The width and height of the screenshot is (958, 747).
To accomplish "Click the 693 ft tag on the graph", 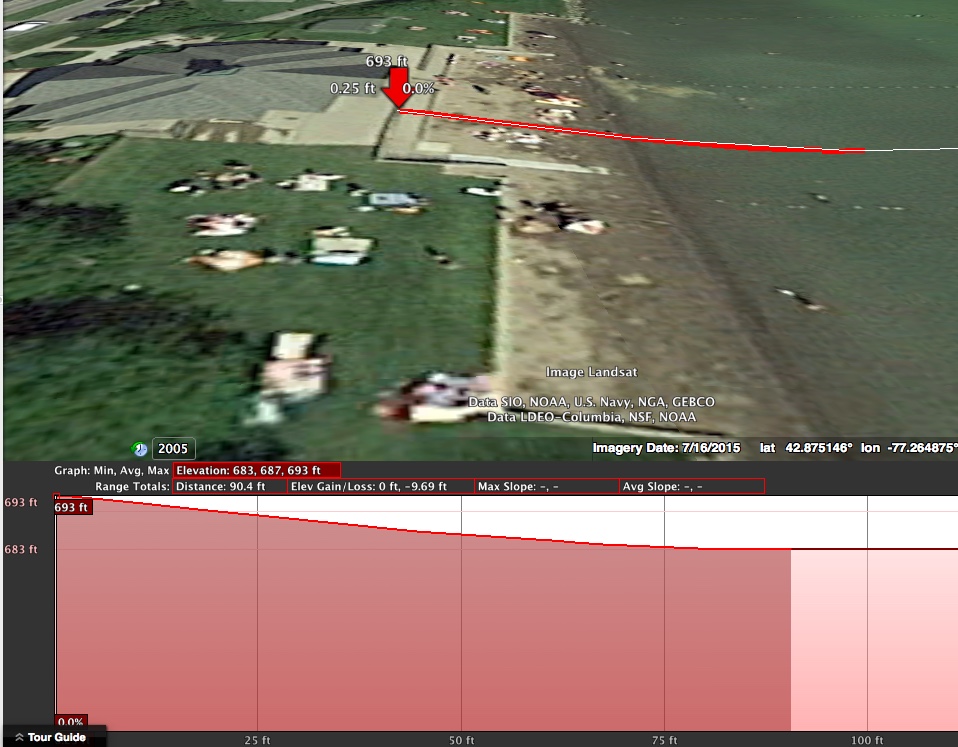I will point(72,507).
